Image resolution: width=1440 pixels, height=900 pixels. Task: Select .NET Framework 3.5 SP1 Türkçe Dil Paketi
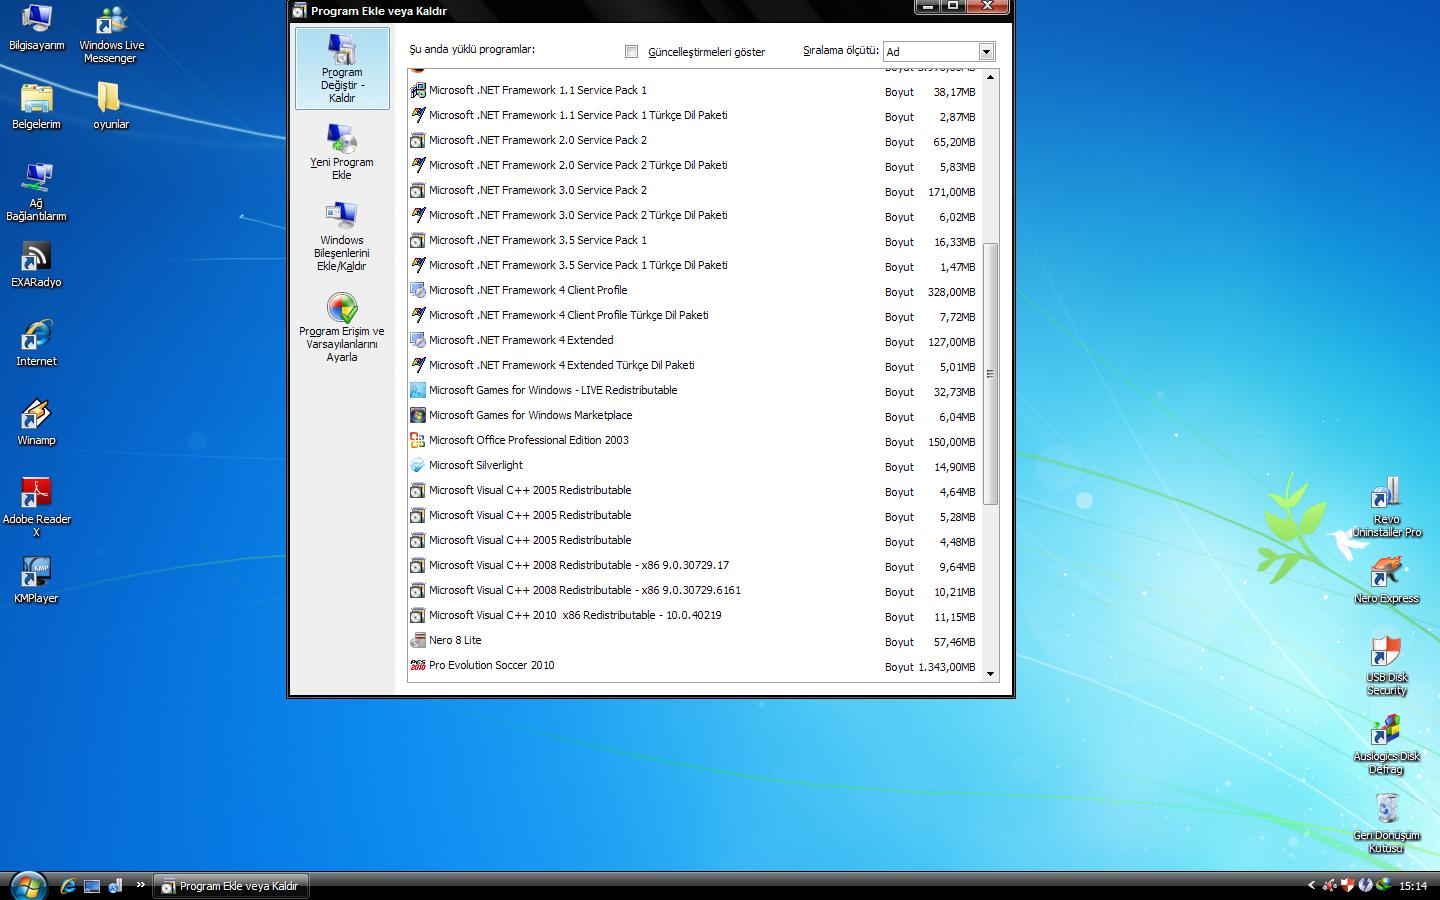click(694, 265)
